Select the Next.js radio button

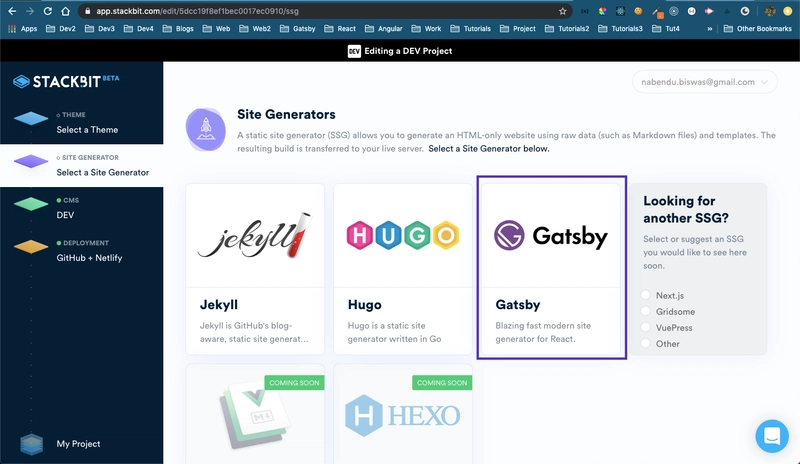click(646, 295)
